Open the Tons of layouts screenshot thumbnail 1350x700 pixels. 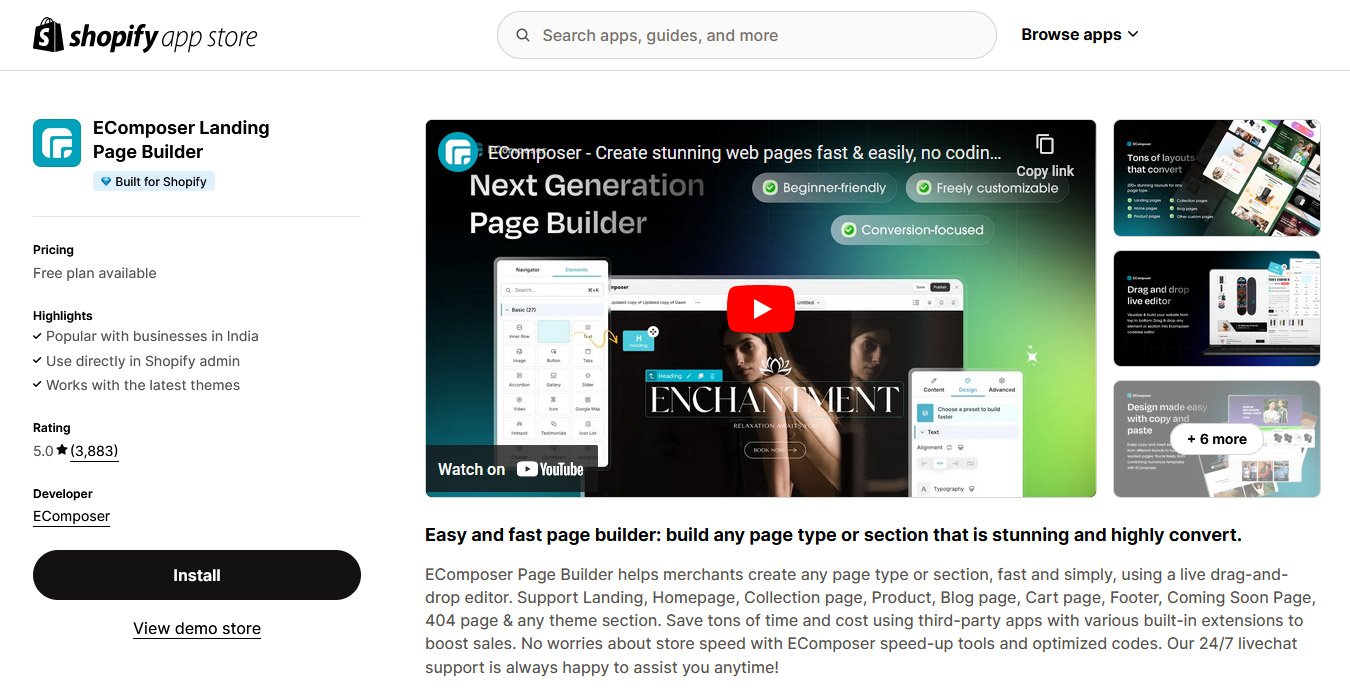tap(1216, 178)
